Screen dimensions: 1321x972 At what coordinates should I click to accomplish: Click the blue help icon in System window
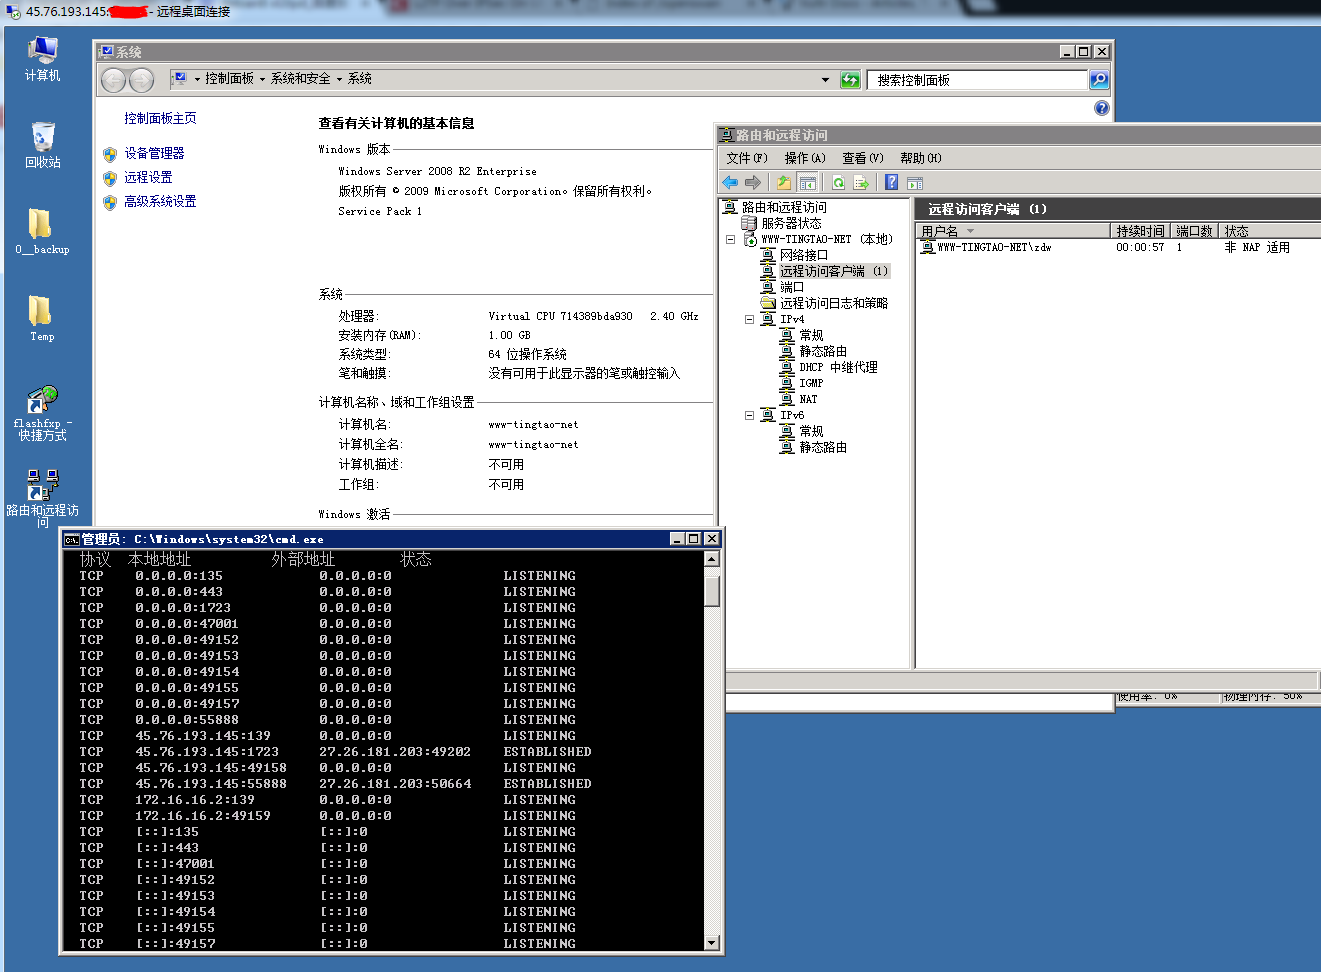[1102, 108]
